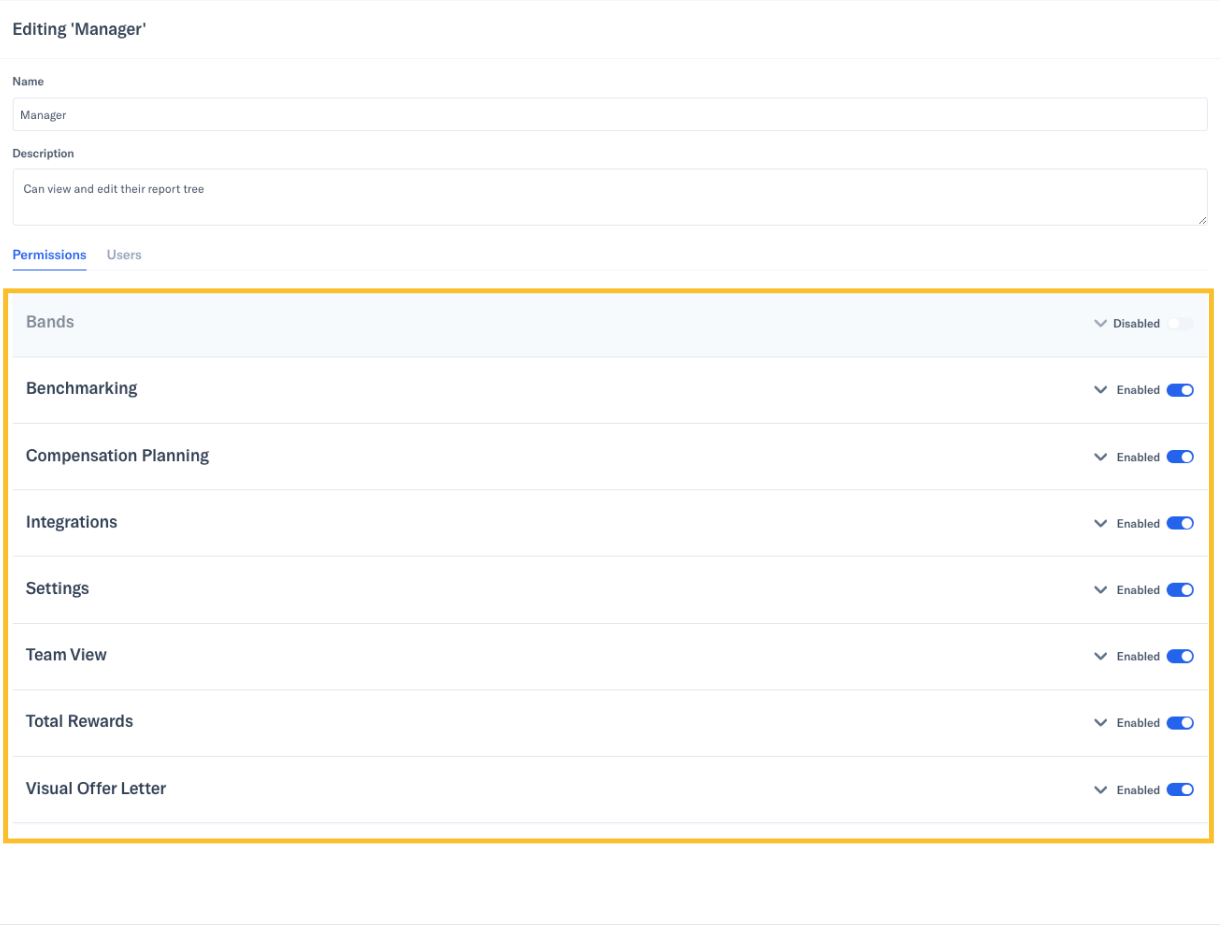Expand the Compensation Planning section
Viewport: 1220px width, 925px height.
(x=1100, y=457)
